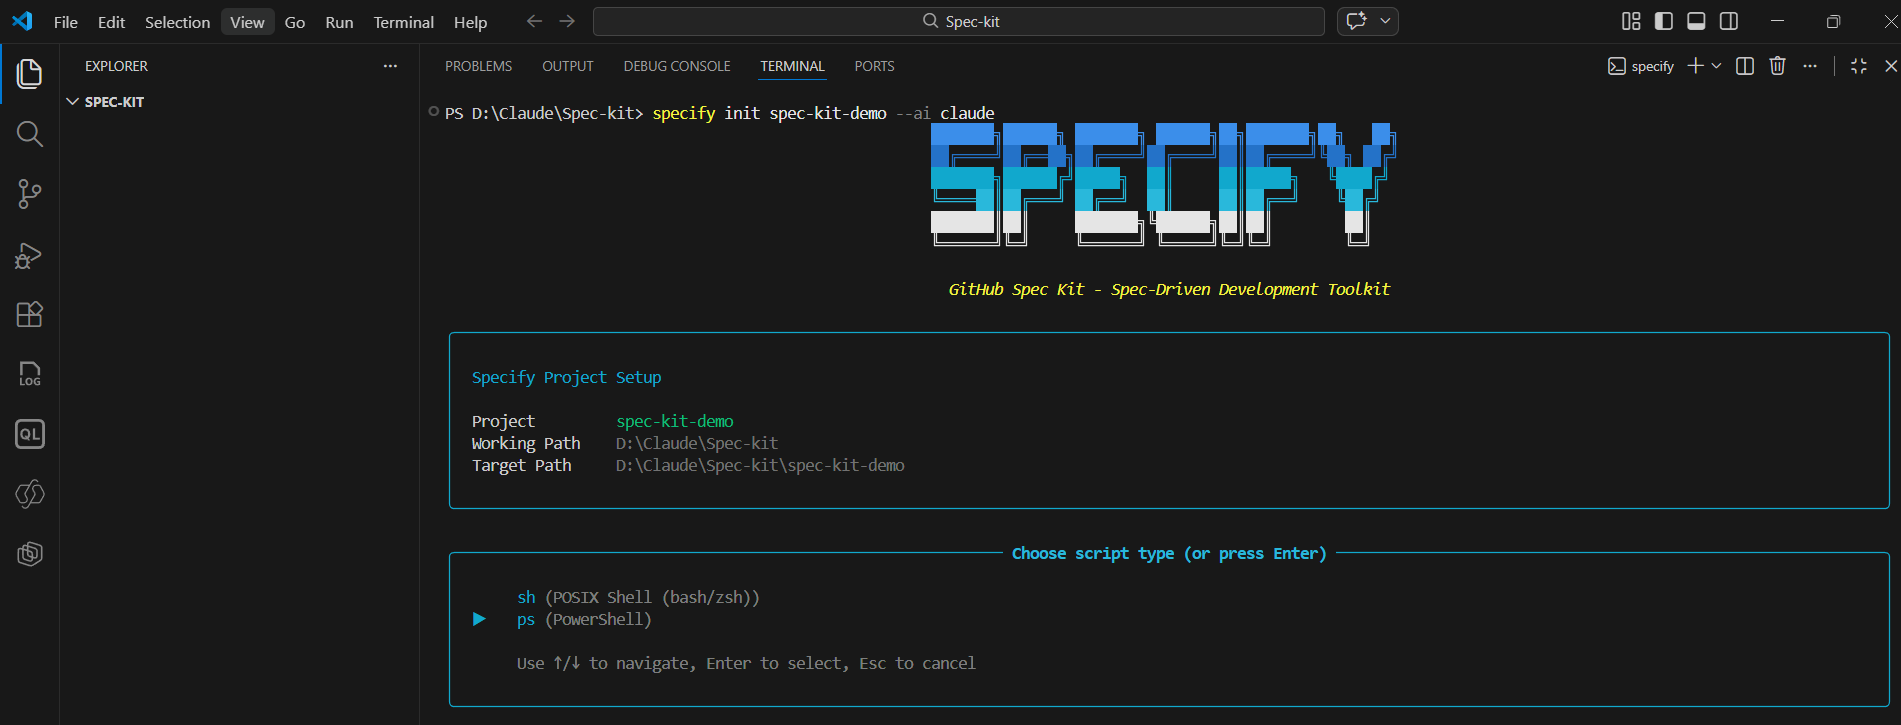Expand the Copilot chat dropdown arrow
This screenshot has height=725, width=1901.
(x=1385, y=21)
